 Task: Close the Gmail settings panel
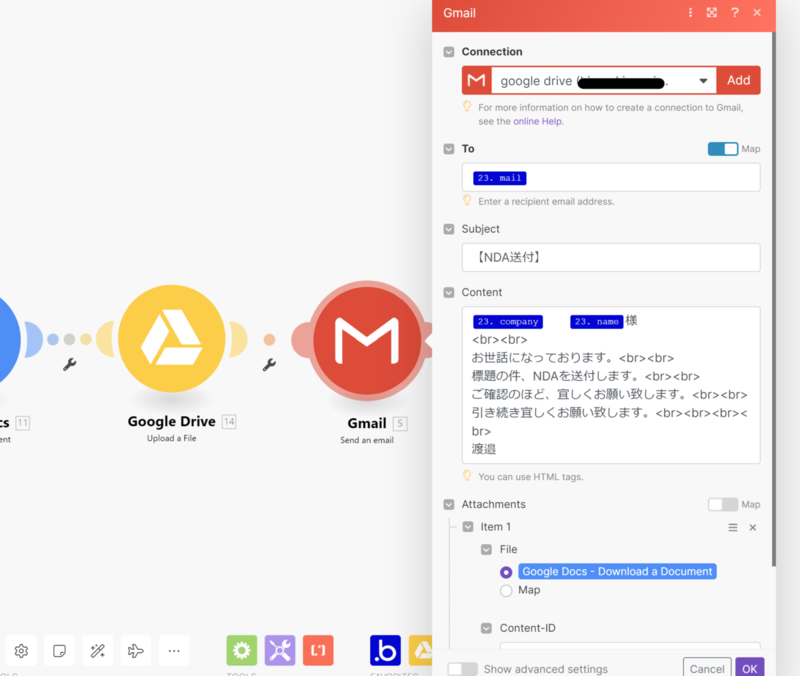757,13
